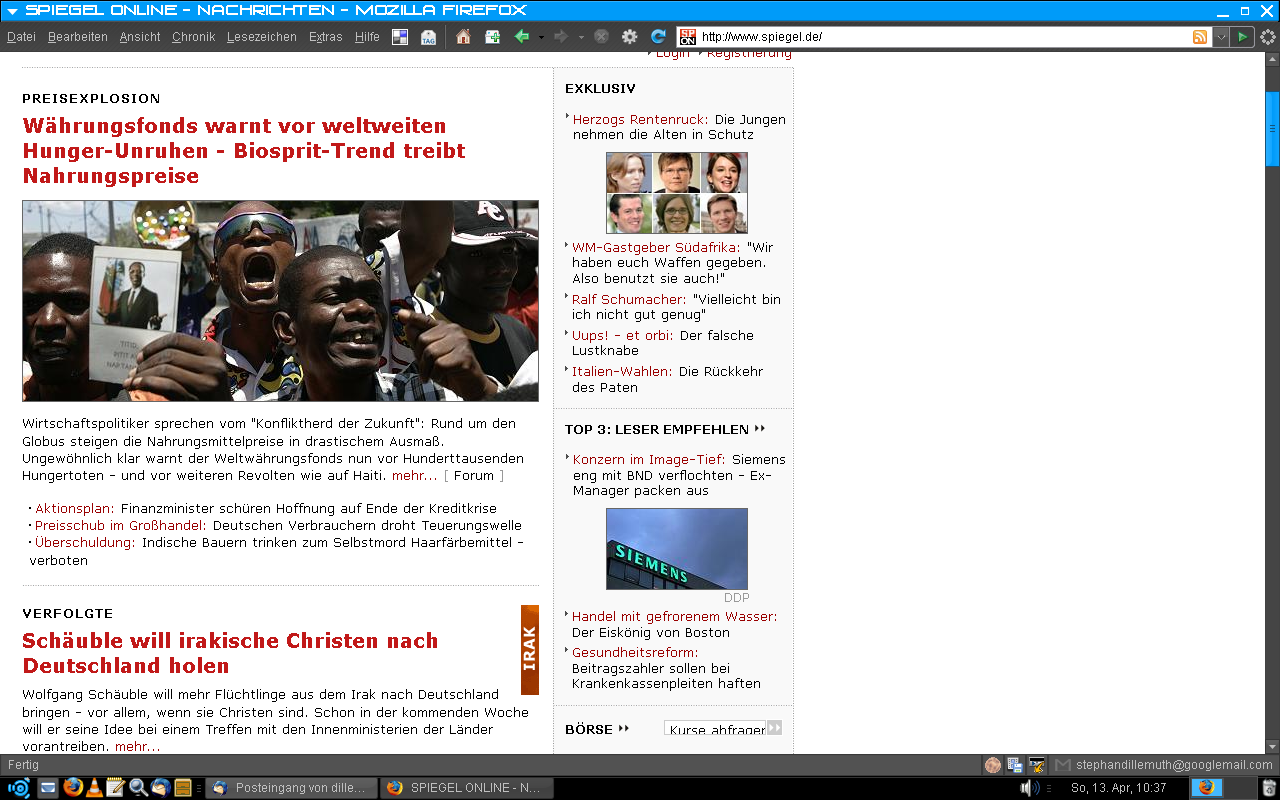Open the Bearbeiten menu

78,37
